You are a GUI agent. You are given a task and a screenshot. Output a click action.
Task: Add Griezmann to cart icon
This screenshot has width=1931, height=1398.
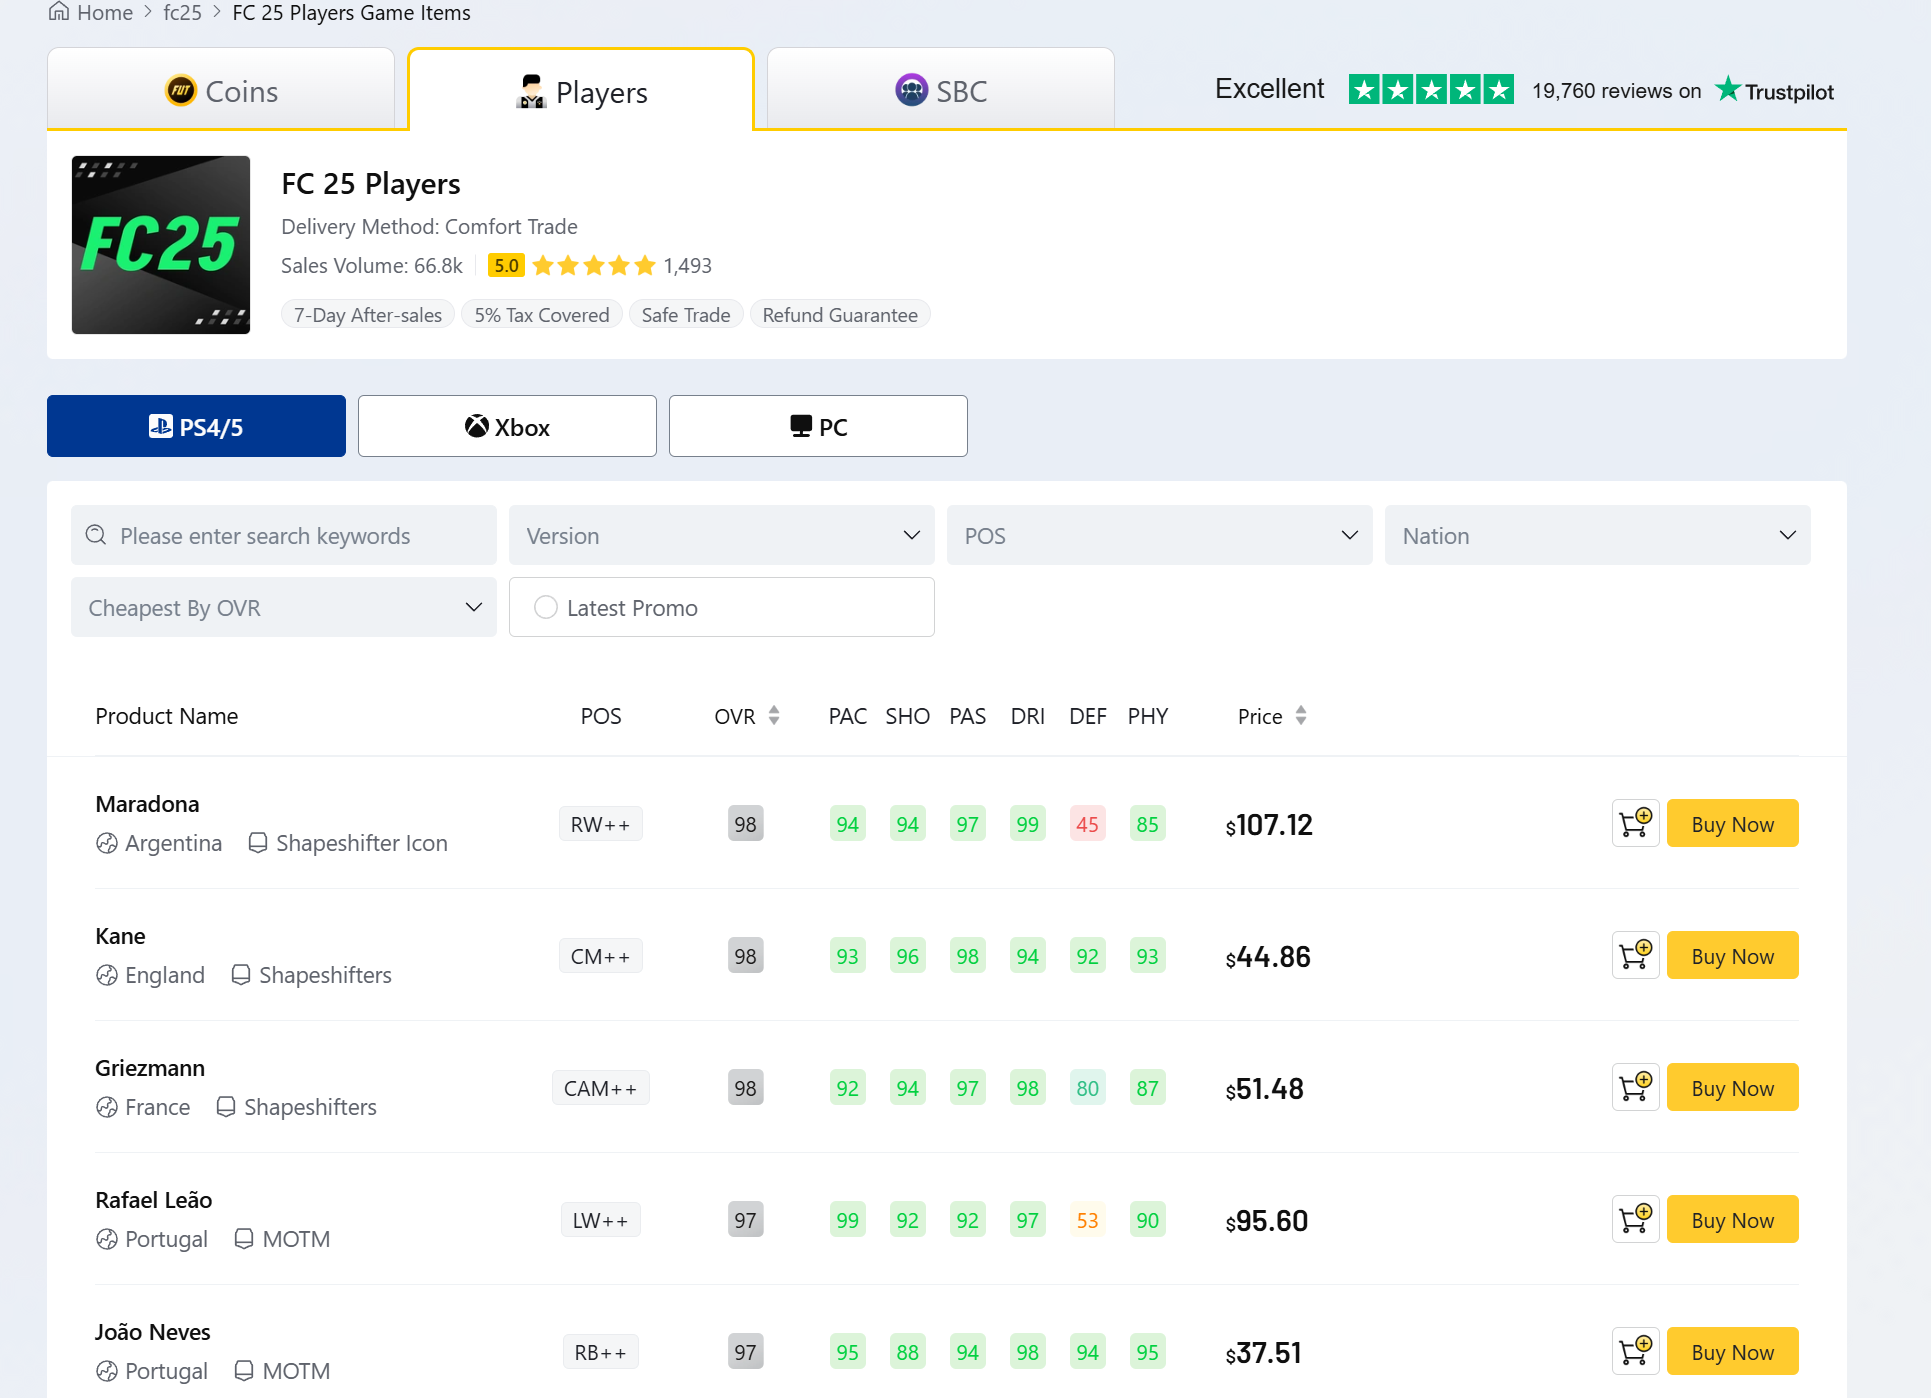point(1635,1088)
